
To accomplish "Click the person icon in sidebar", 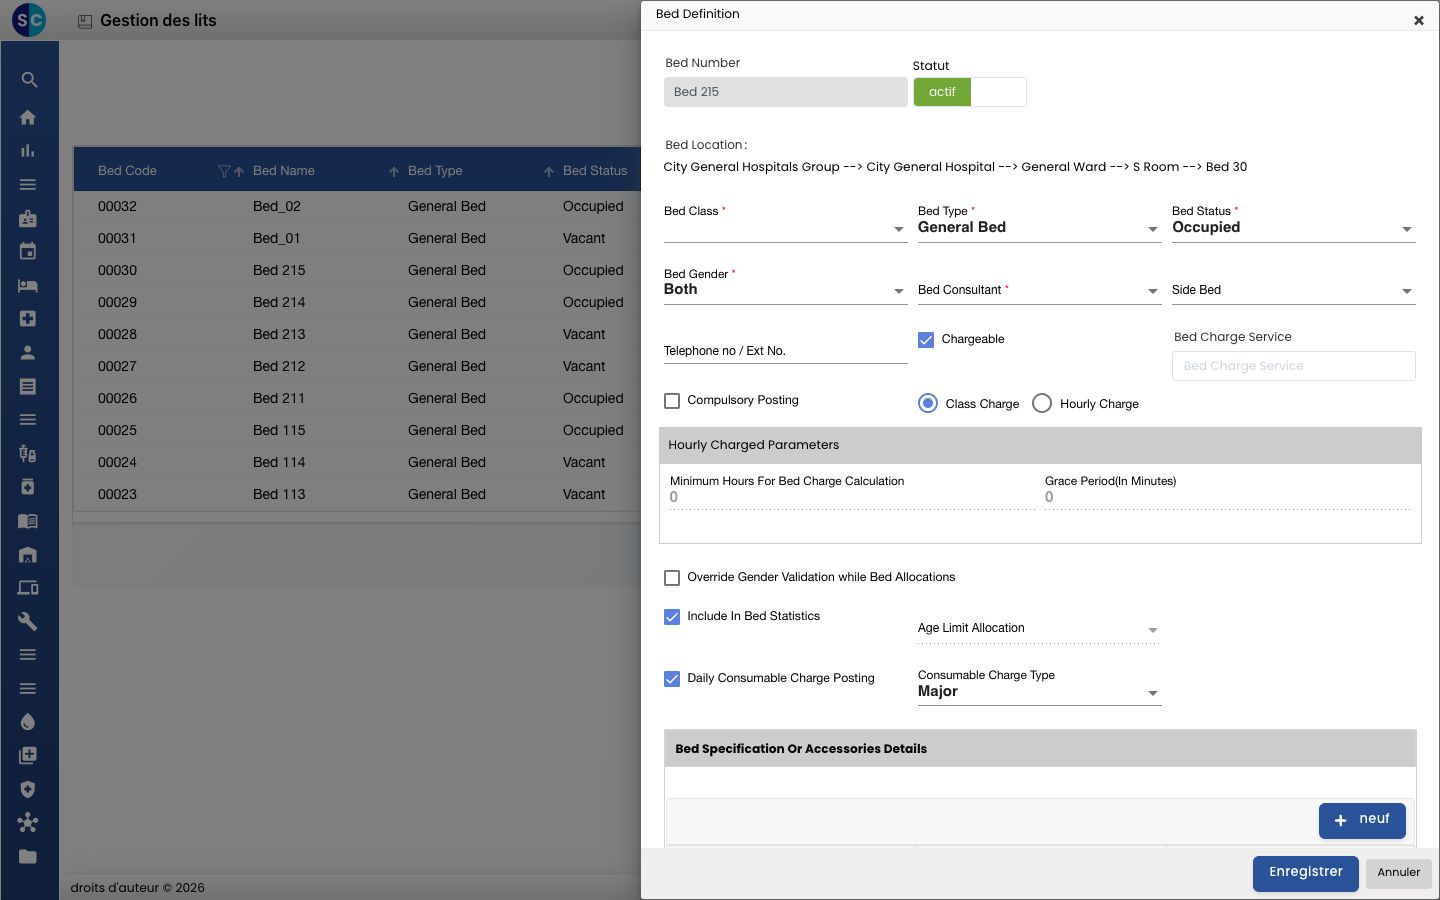I will point(28,352).
